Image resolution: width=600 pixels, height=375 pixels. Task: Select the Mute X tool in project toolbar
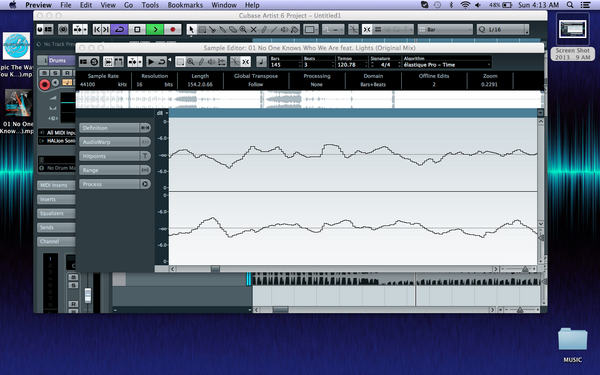pyautogui.click(x=253, y=29)
